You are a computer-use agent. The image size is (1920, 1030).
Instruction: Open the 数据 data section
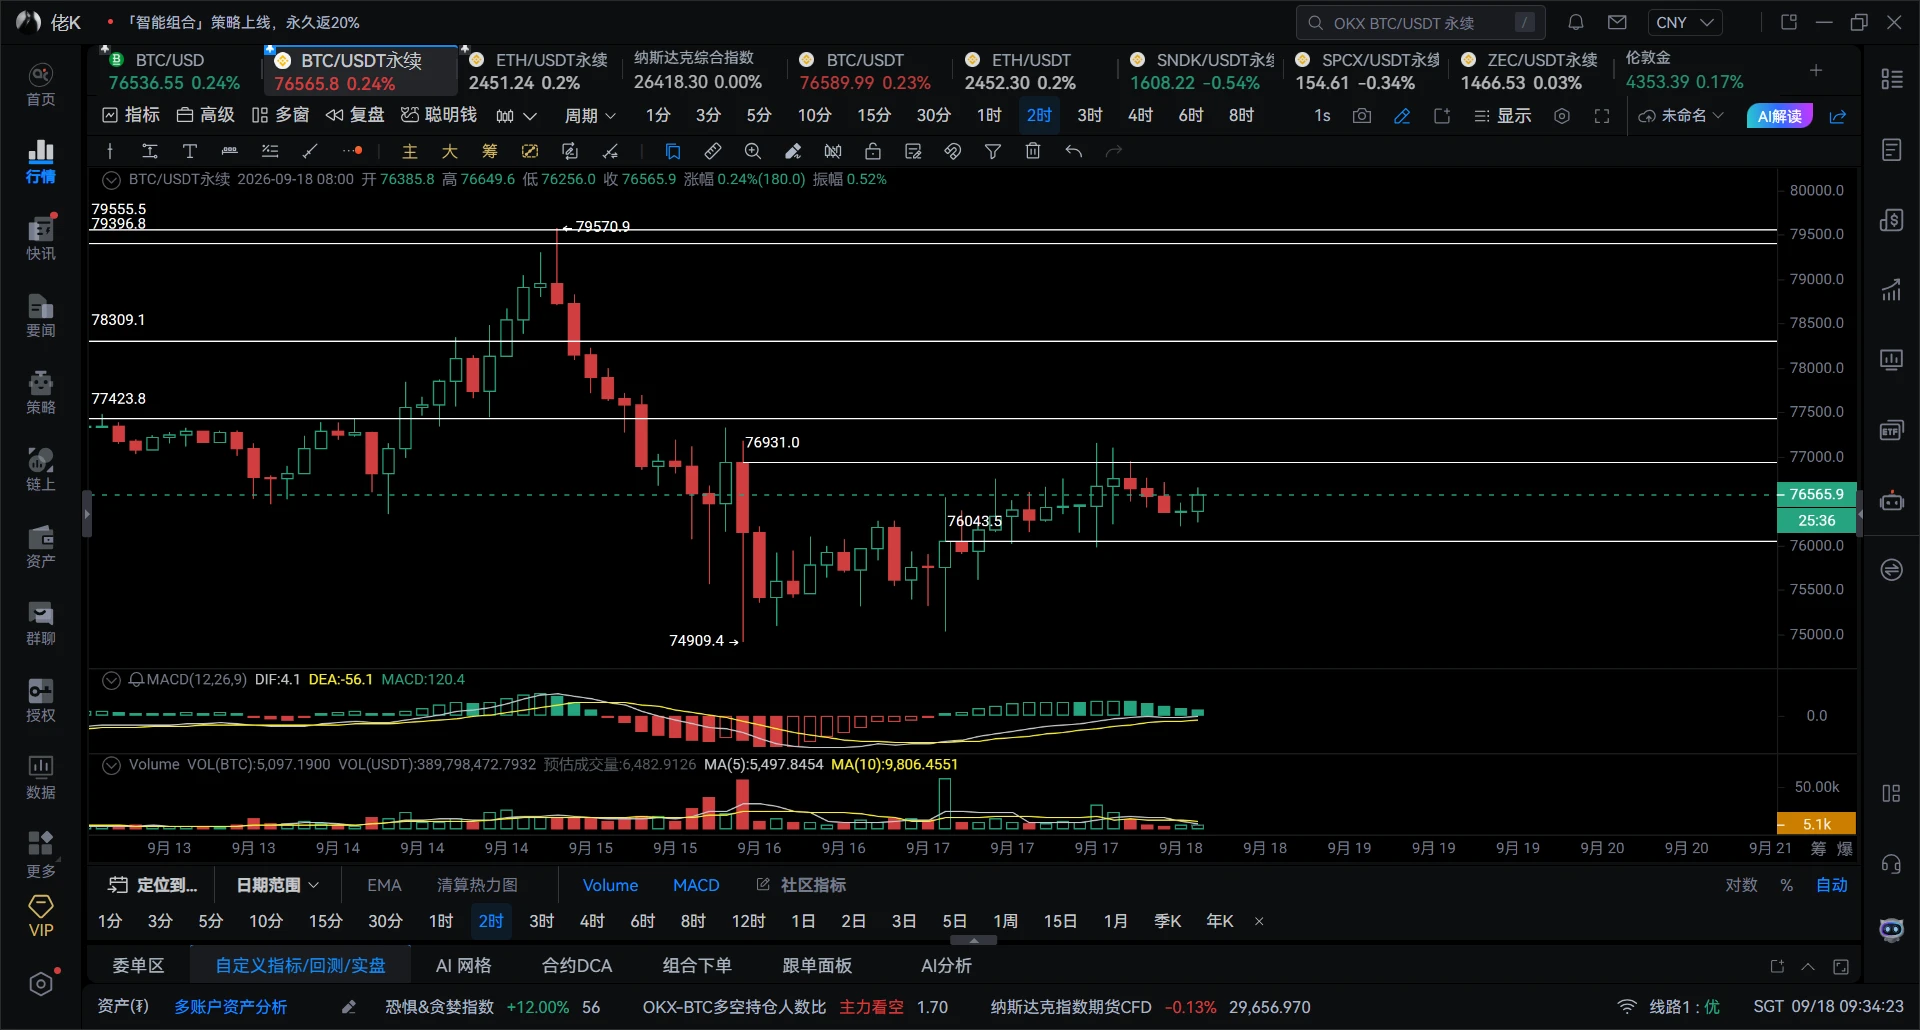pyautogui.click(x=40, y=777)
